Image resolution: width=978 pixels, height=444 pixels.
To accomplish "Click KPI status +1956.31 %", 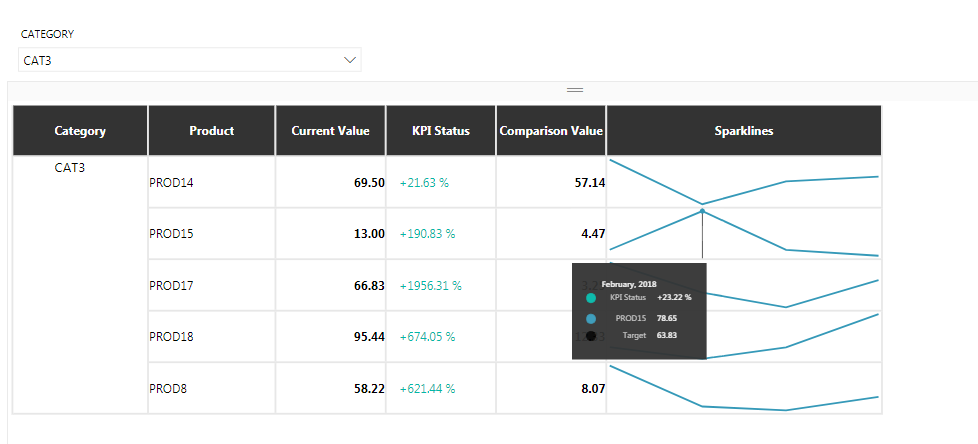I will click(x=430, y=286).
